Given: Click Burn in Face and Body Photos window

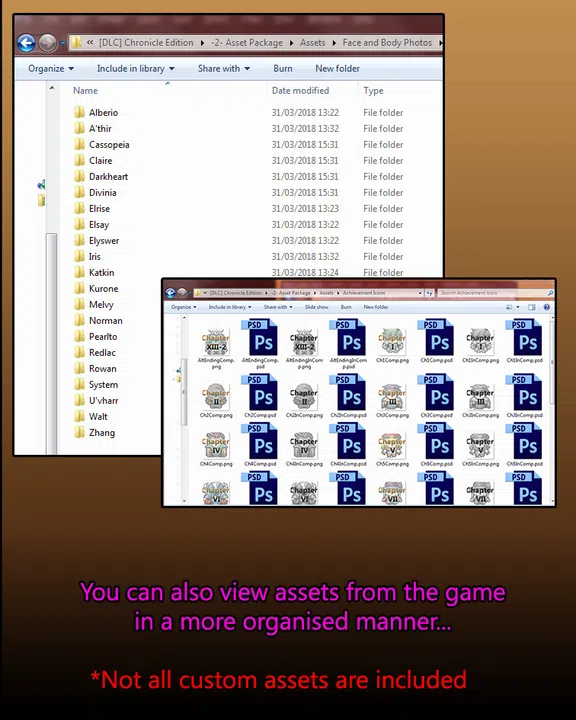Looking at the screenshot, I should [283, 68].
